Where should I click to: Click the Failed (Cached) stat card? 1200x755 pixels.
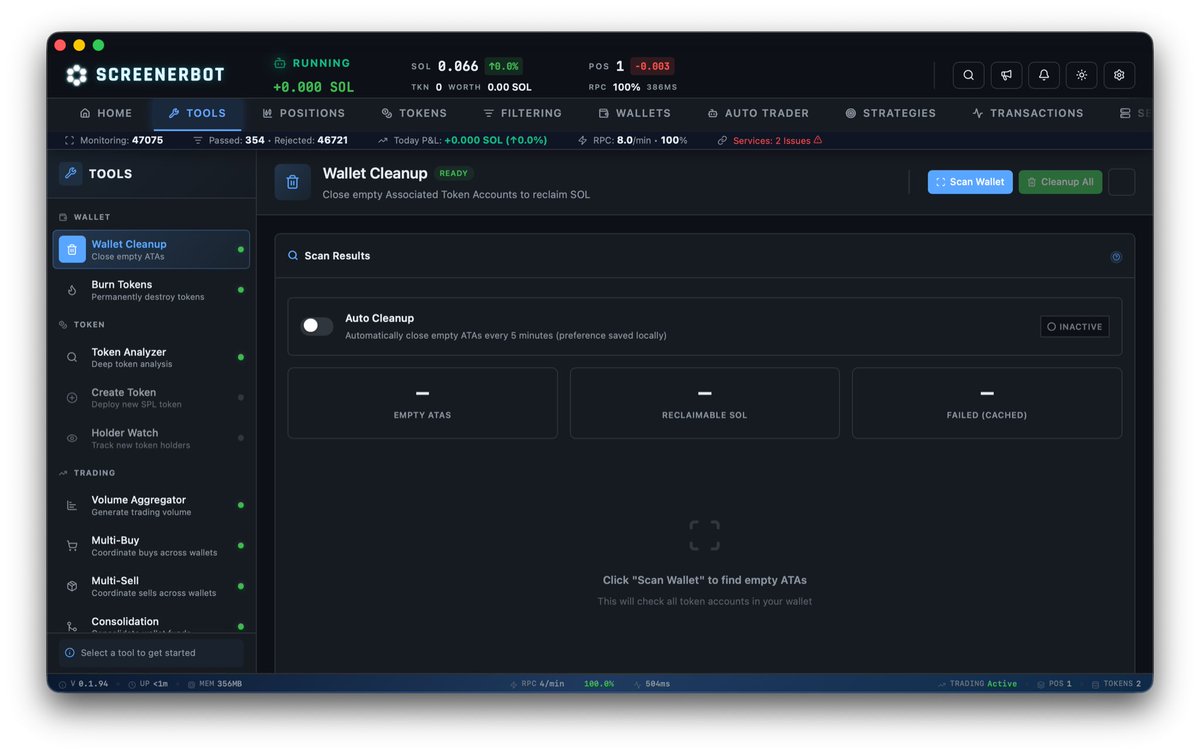(987, 403)
